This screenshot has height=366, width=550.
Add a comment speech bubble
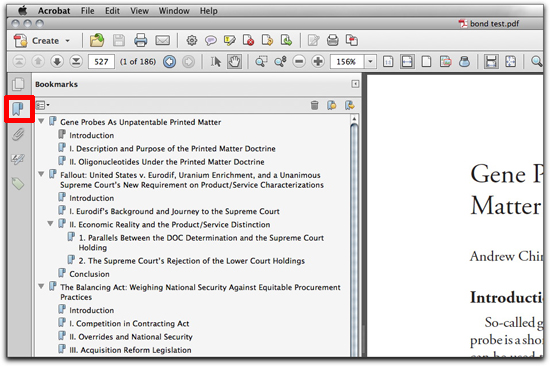210,40
